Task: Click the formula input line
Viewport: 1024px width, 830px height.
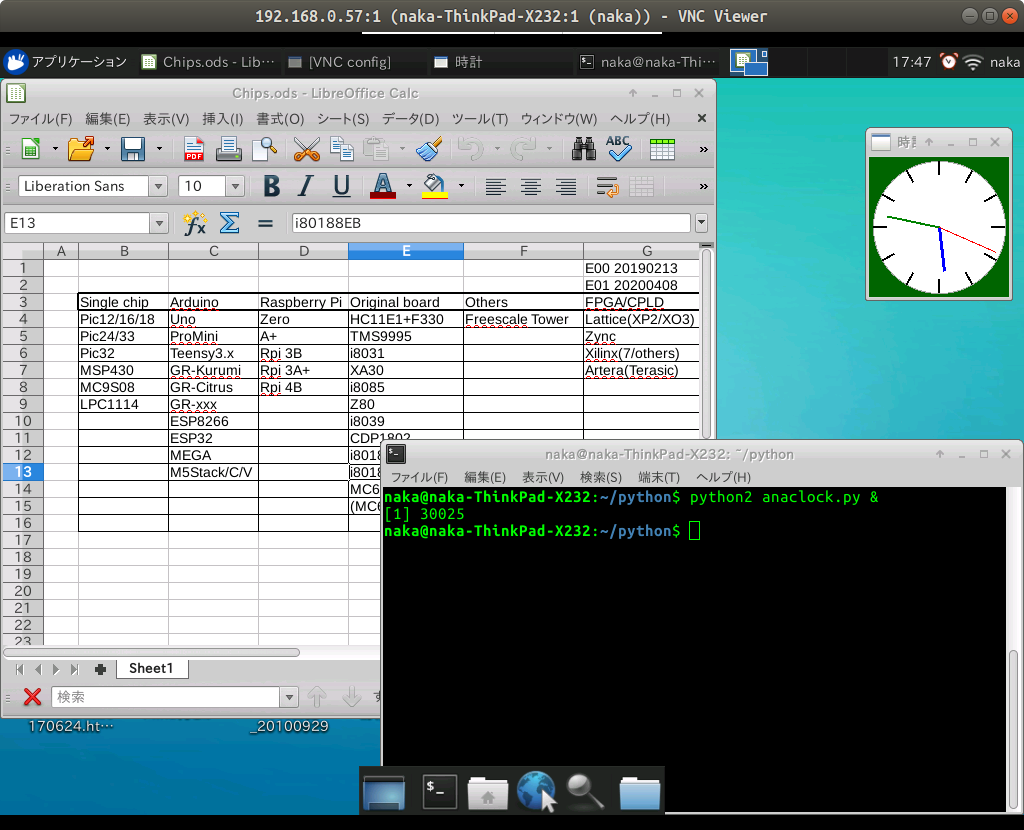Action: (490, 223)
